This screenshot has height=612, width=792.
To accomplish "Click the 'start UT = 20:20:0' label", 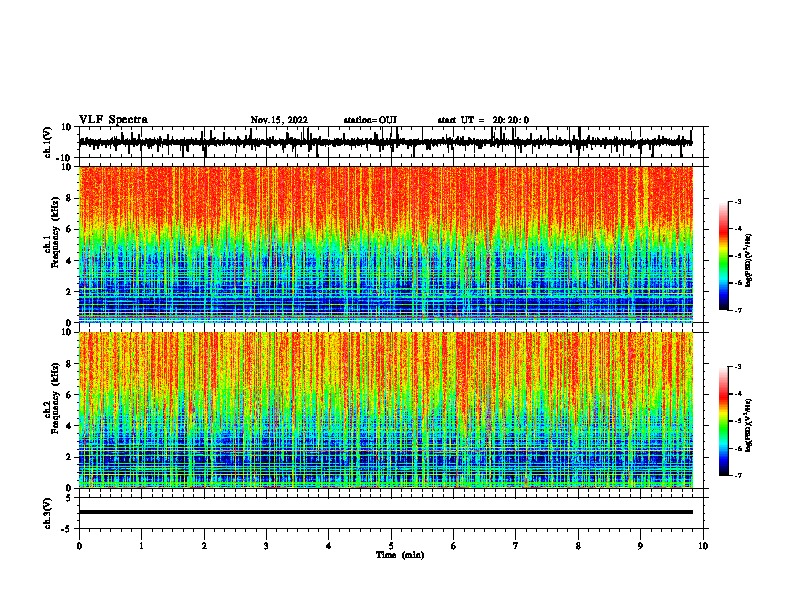I will pyautogui.click(x=483, y=120).
